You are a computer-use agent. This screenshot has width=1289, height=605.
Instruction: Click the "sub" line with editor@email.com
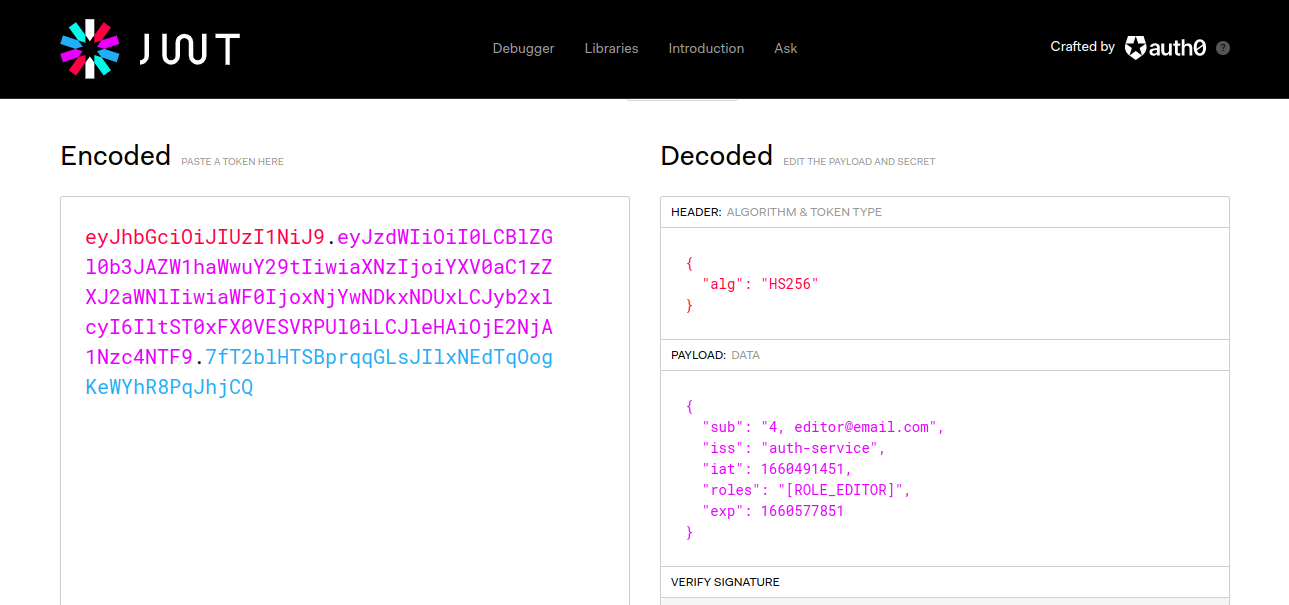click(x=823, y=427)
